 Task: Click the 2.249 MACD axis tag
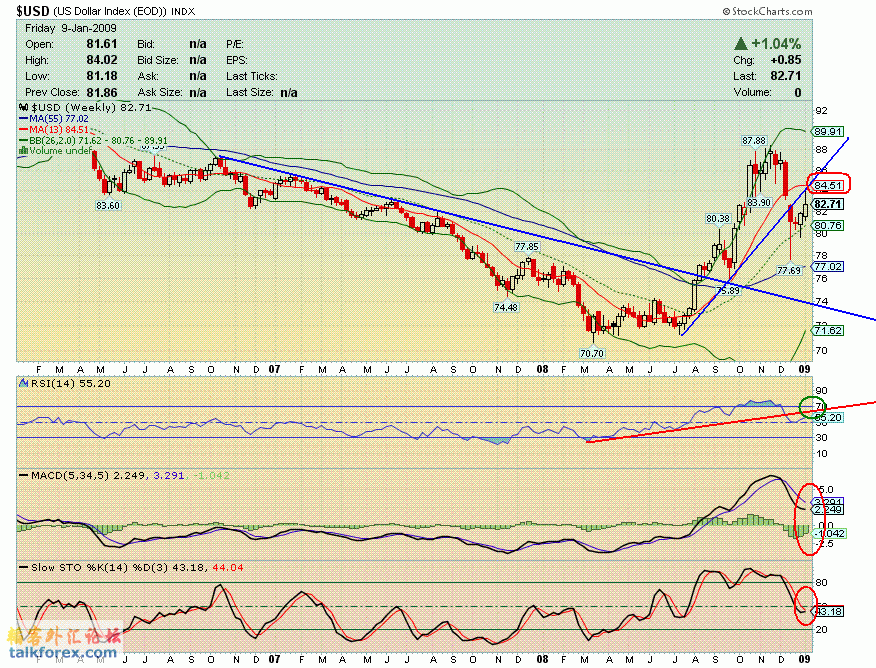tap(827, 510)
